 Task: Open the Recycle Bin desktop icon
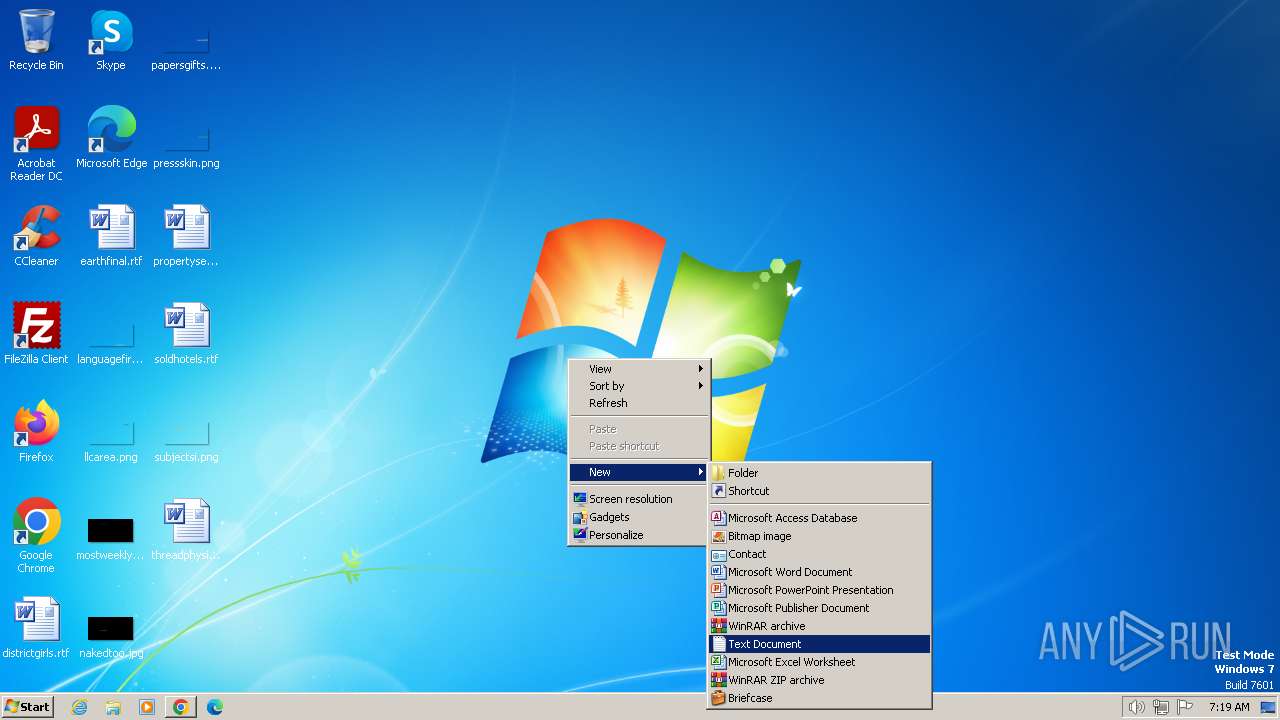(36, 40)
